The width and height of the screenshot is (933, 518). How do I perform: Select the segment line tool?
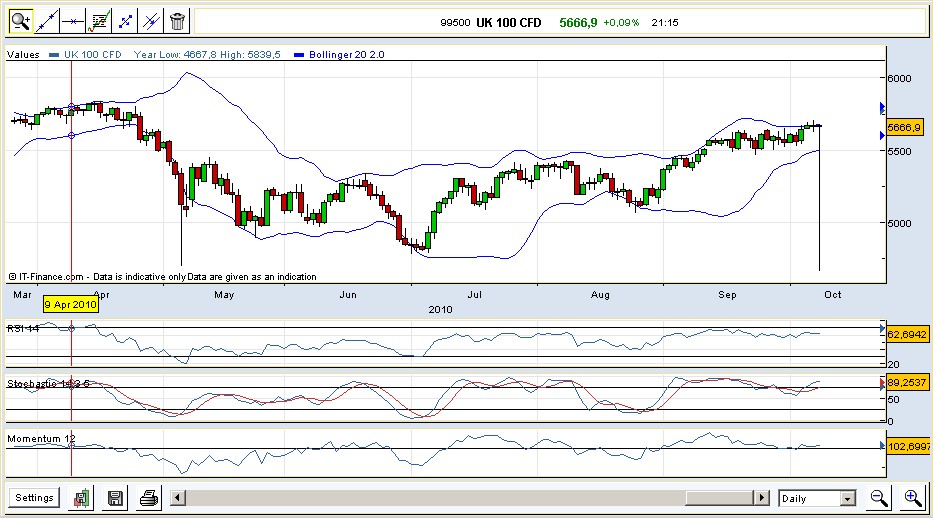(125, 22)
